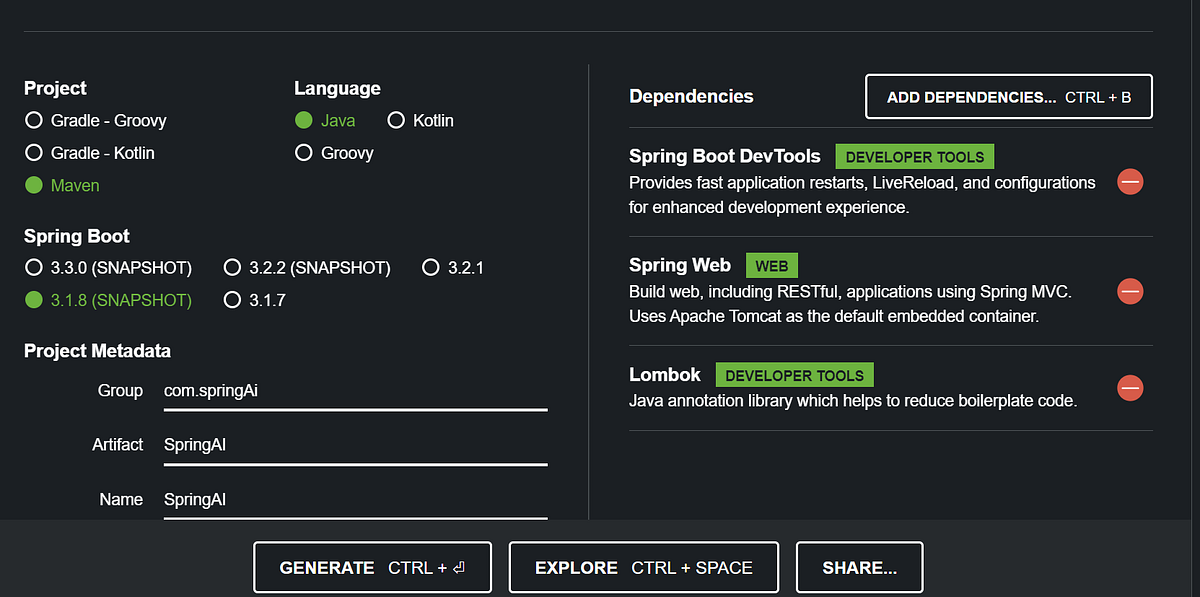1200x597 pixels.
Task: Edit the Artifact input field
Action: coord(355,445)
